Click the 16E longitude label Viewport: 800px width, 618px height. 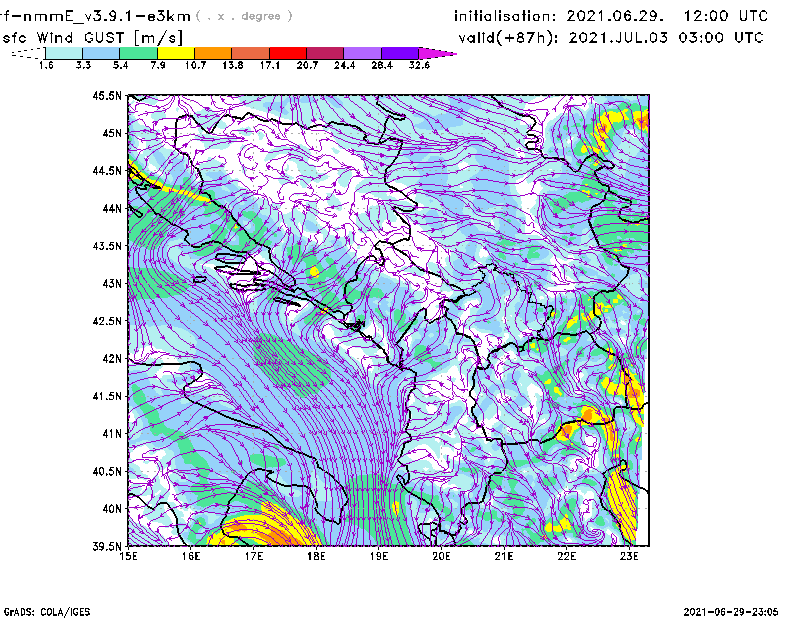click(191, 556)
